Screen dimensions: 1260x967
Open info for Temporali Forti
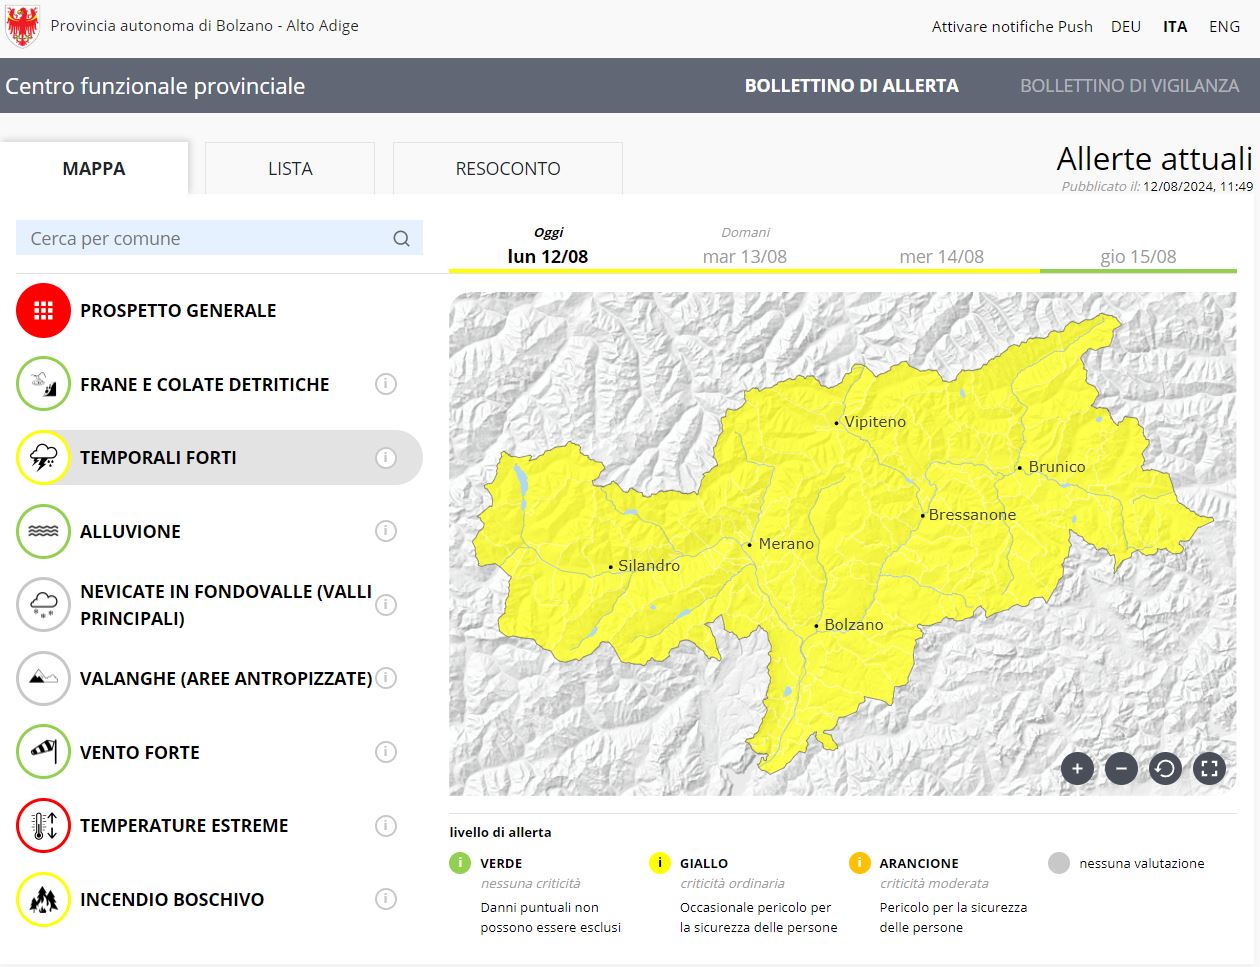point(386,458)
